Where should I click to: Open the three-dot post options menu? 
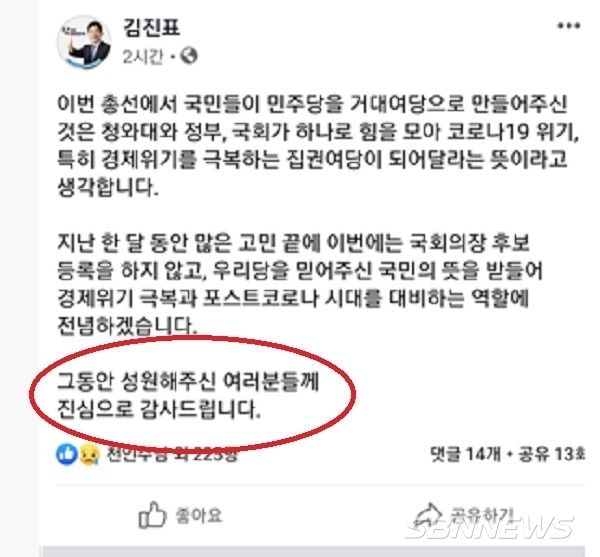coord(569,26)
